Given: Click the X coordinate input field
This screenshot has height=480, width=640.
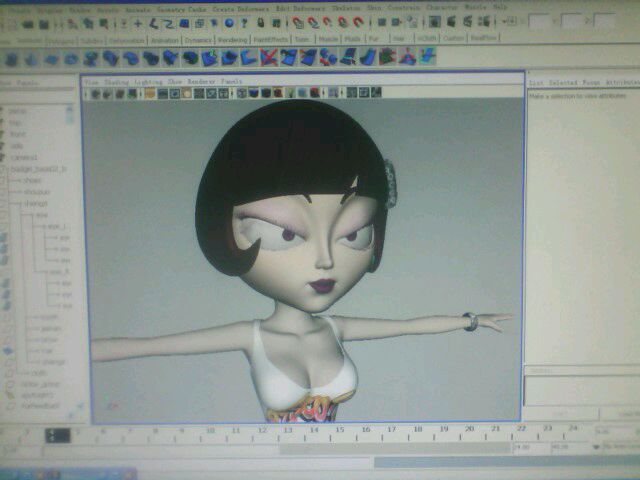Looking at the screenshot, I should (x=538, y=20).
